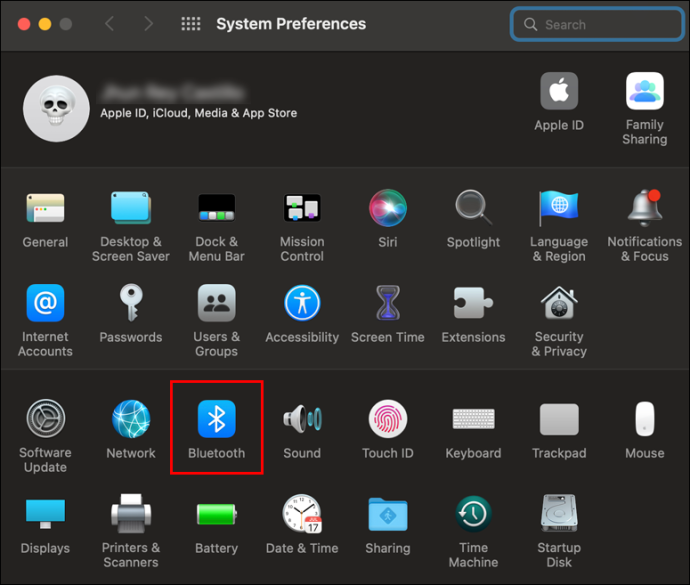Click the skull profile picture

click(x=56, y=108)
